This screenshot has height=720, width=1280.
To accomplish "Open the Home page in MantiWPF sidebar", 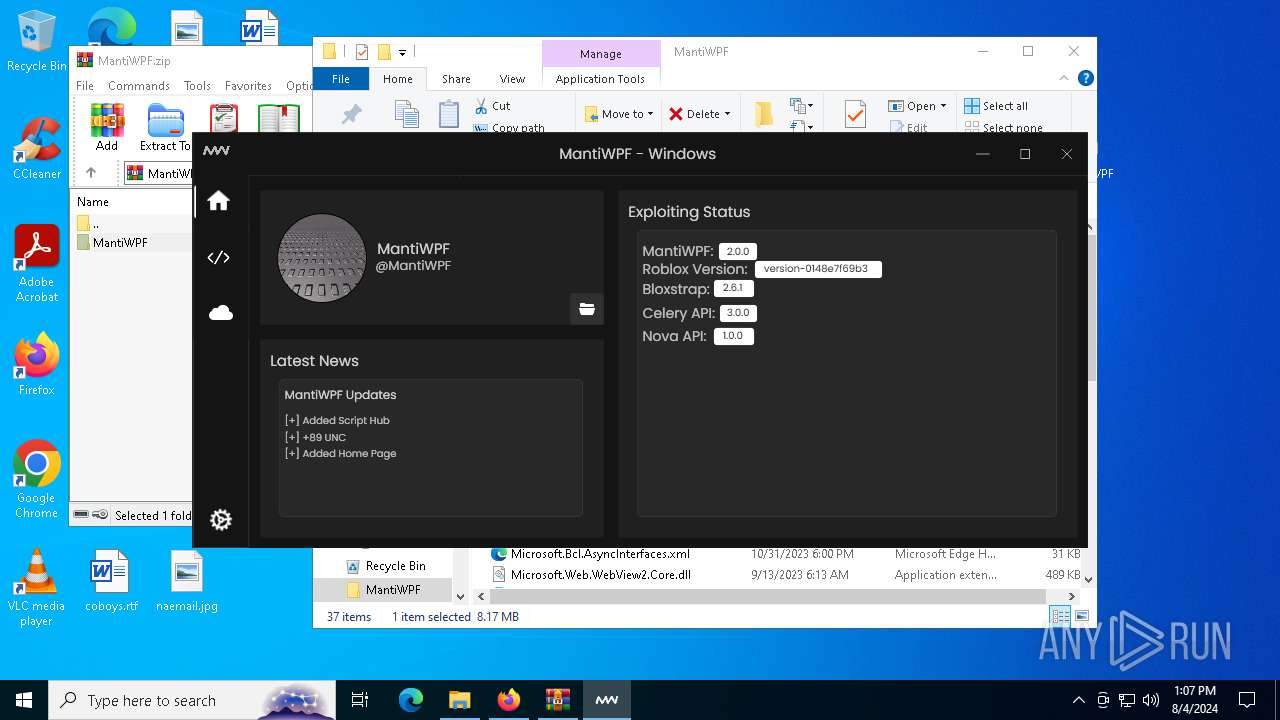I will point(219,201).
